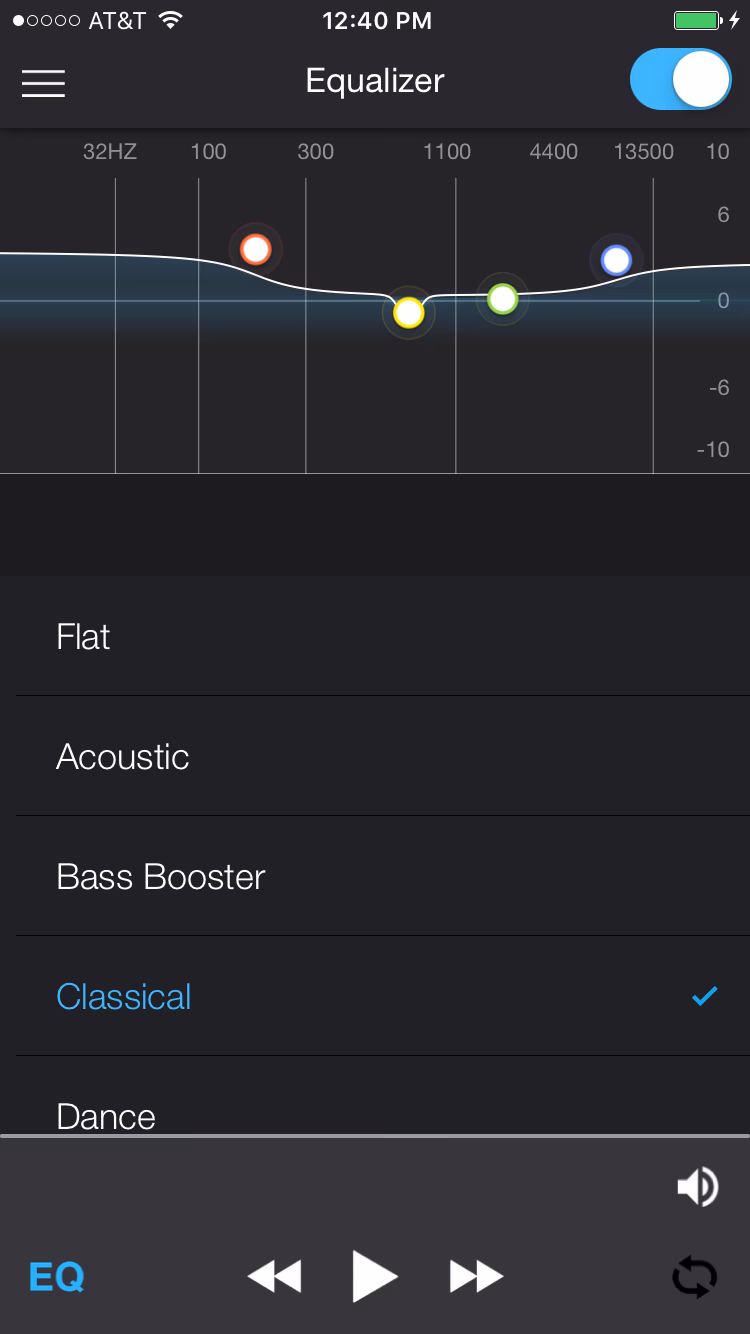Skip forward to the next track

point(477,1275)
